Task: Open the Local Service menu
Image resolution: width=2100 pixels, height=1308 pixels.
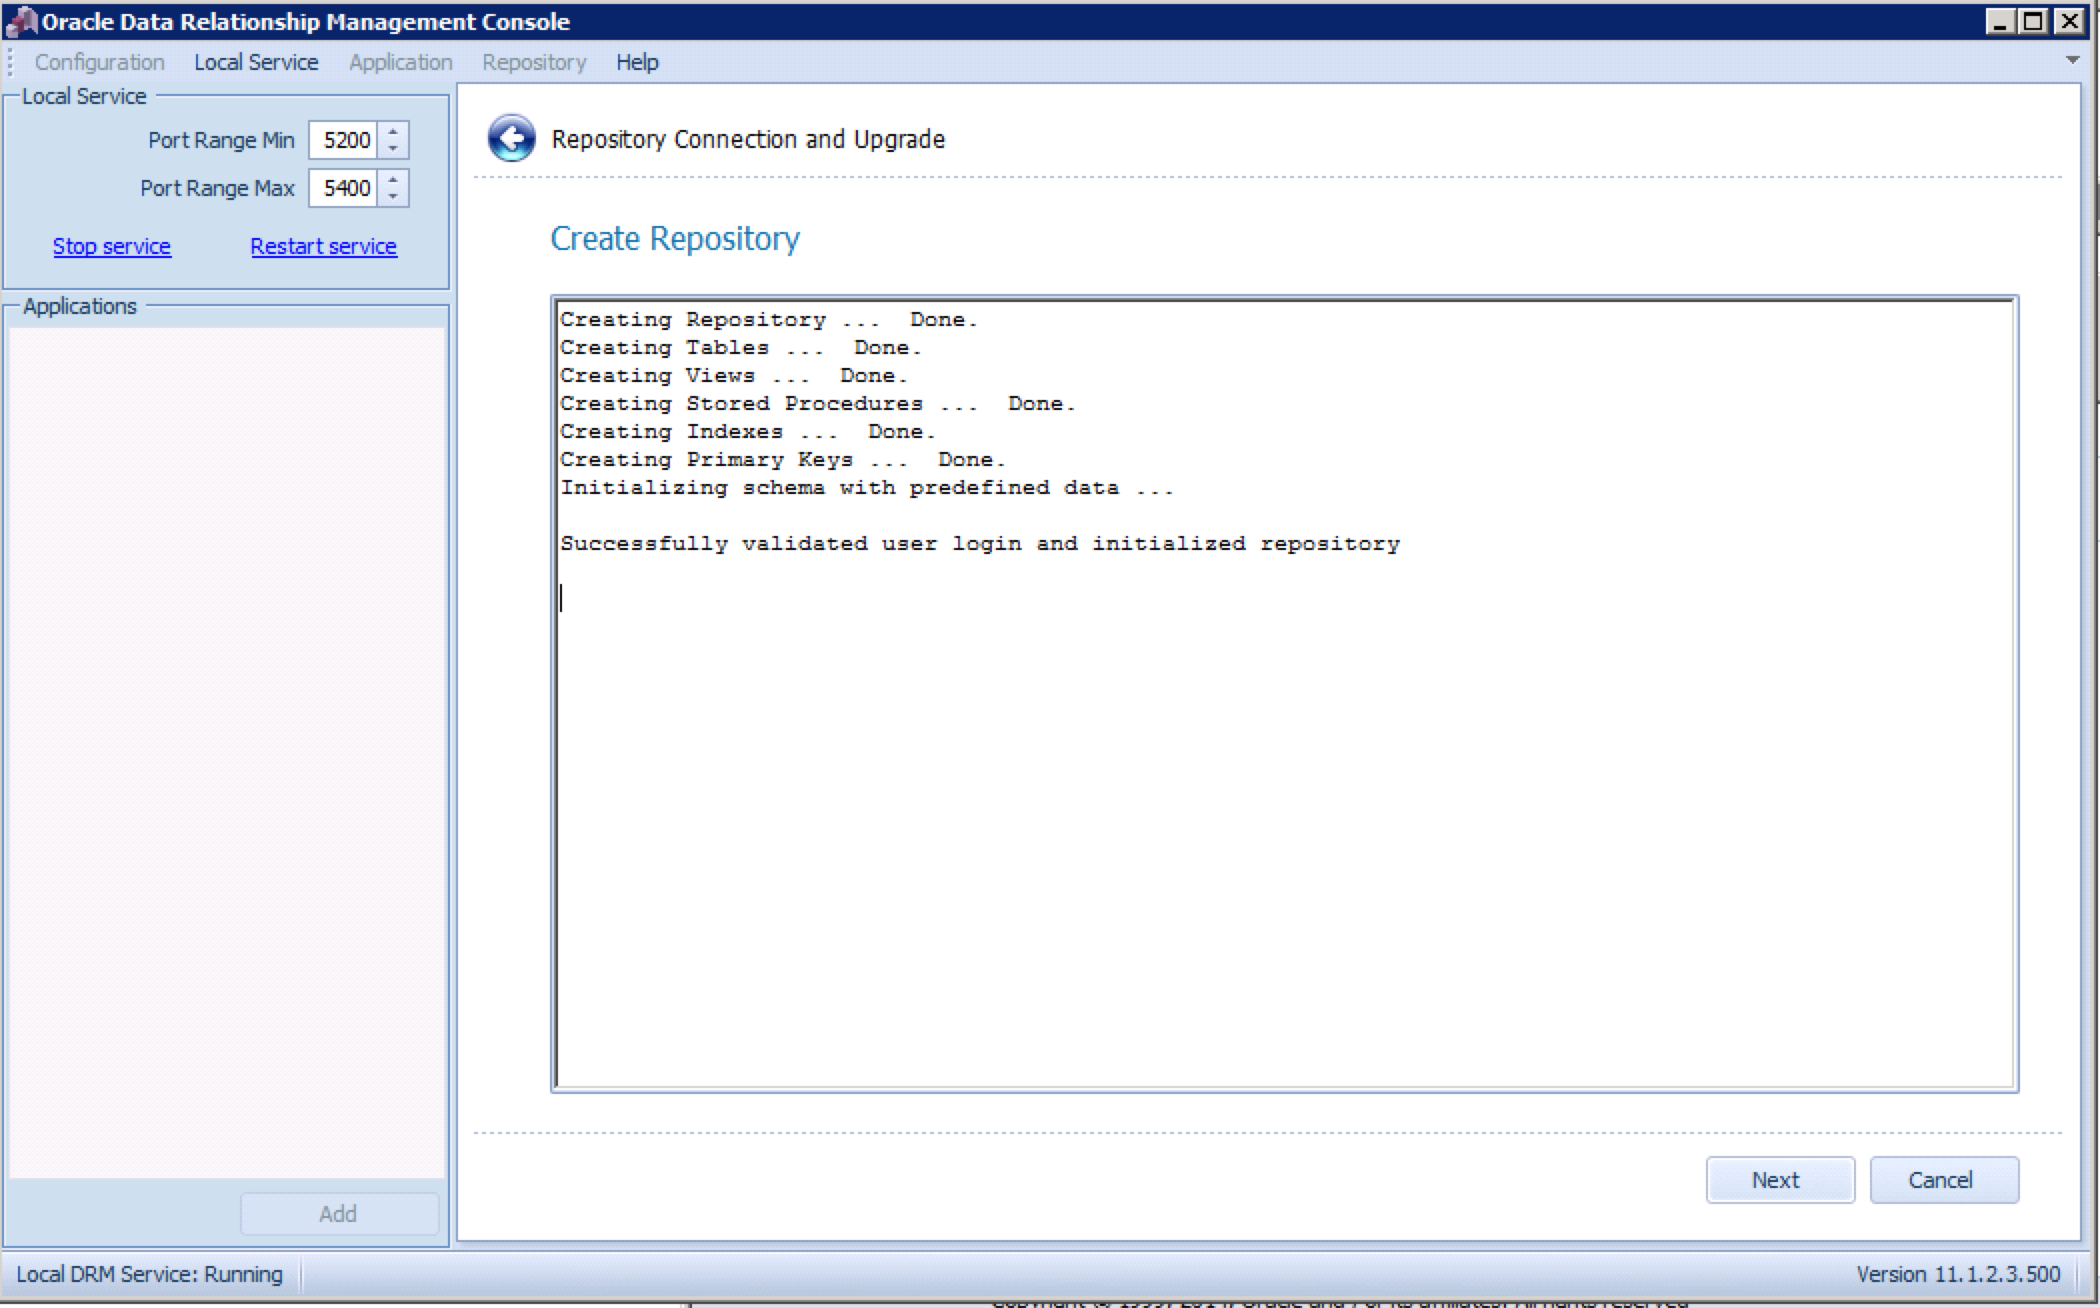Action: coord(256,62)
